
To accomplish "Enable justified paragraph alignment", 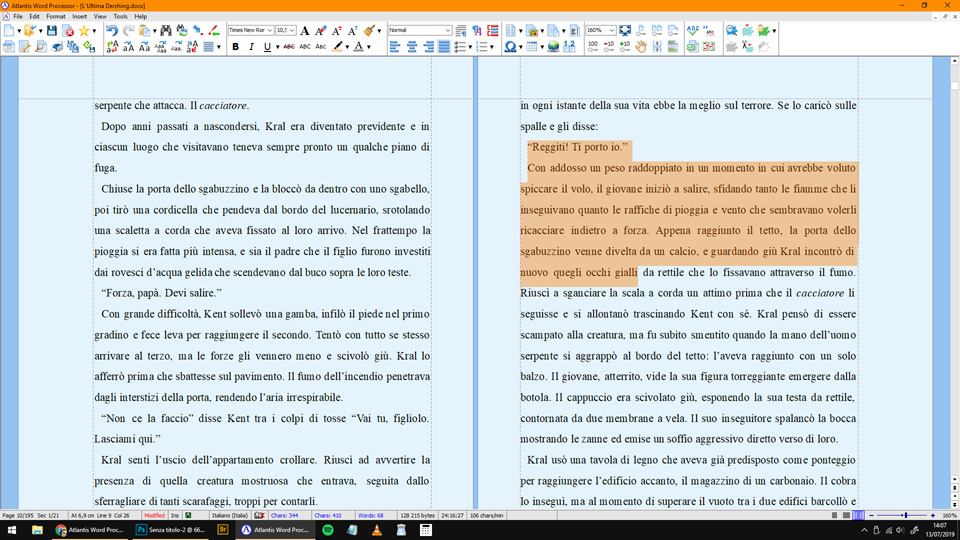I will [x=444, y=47].
